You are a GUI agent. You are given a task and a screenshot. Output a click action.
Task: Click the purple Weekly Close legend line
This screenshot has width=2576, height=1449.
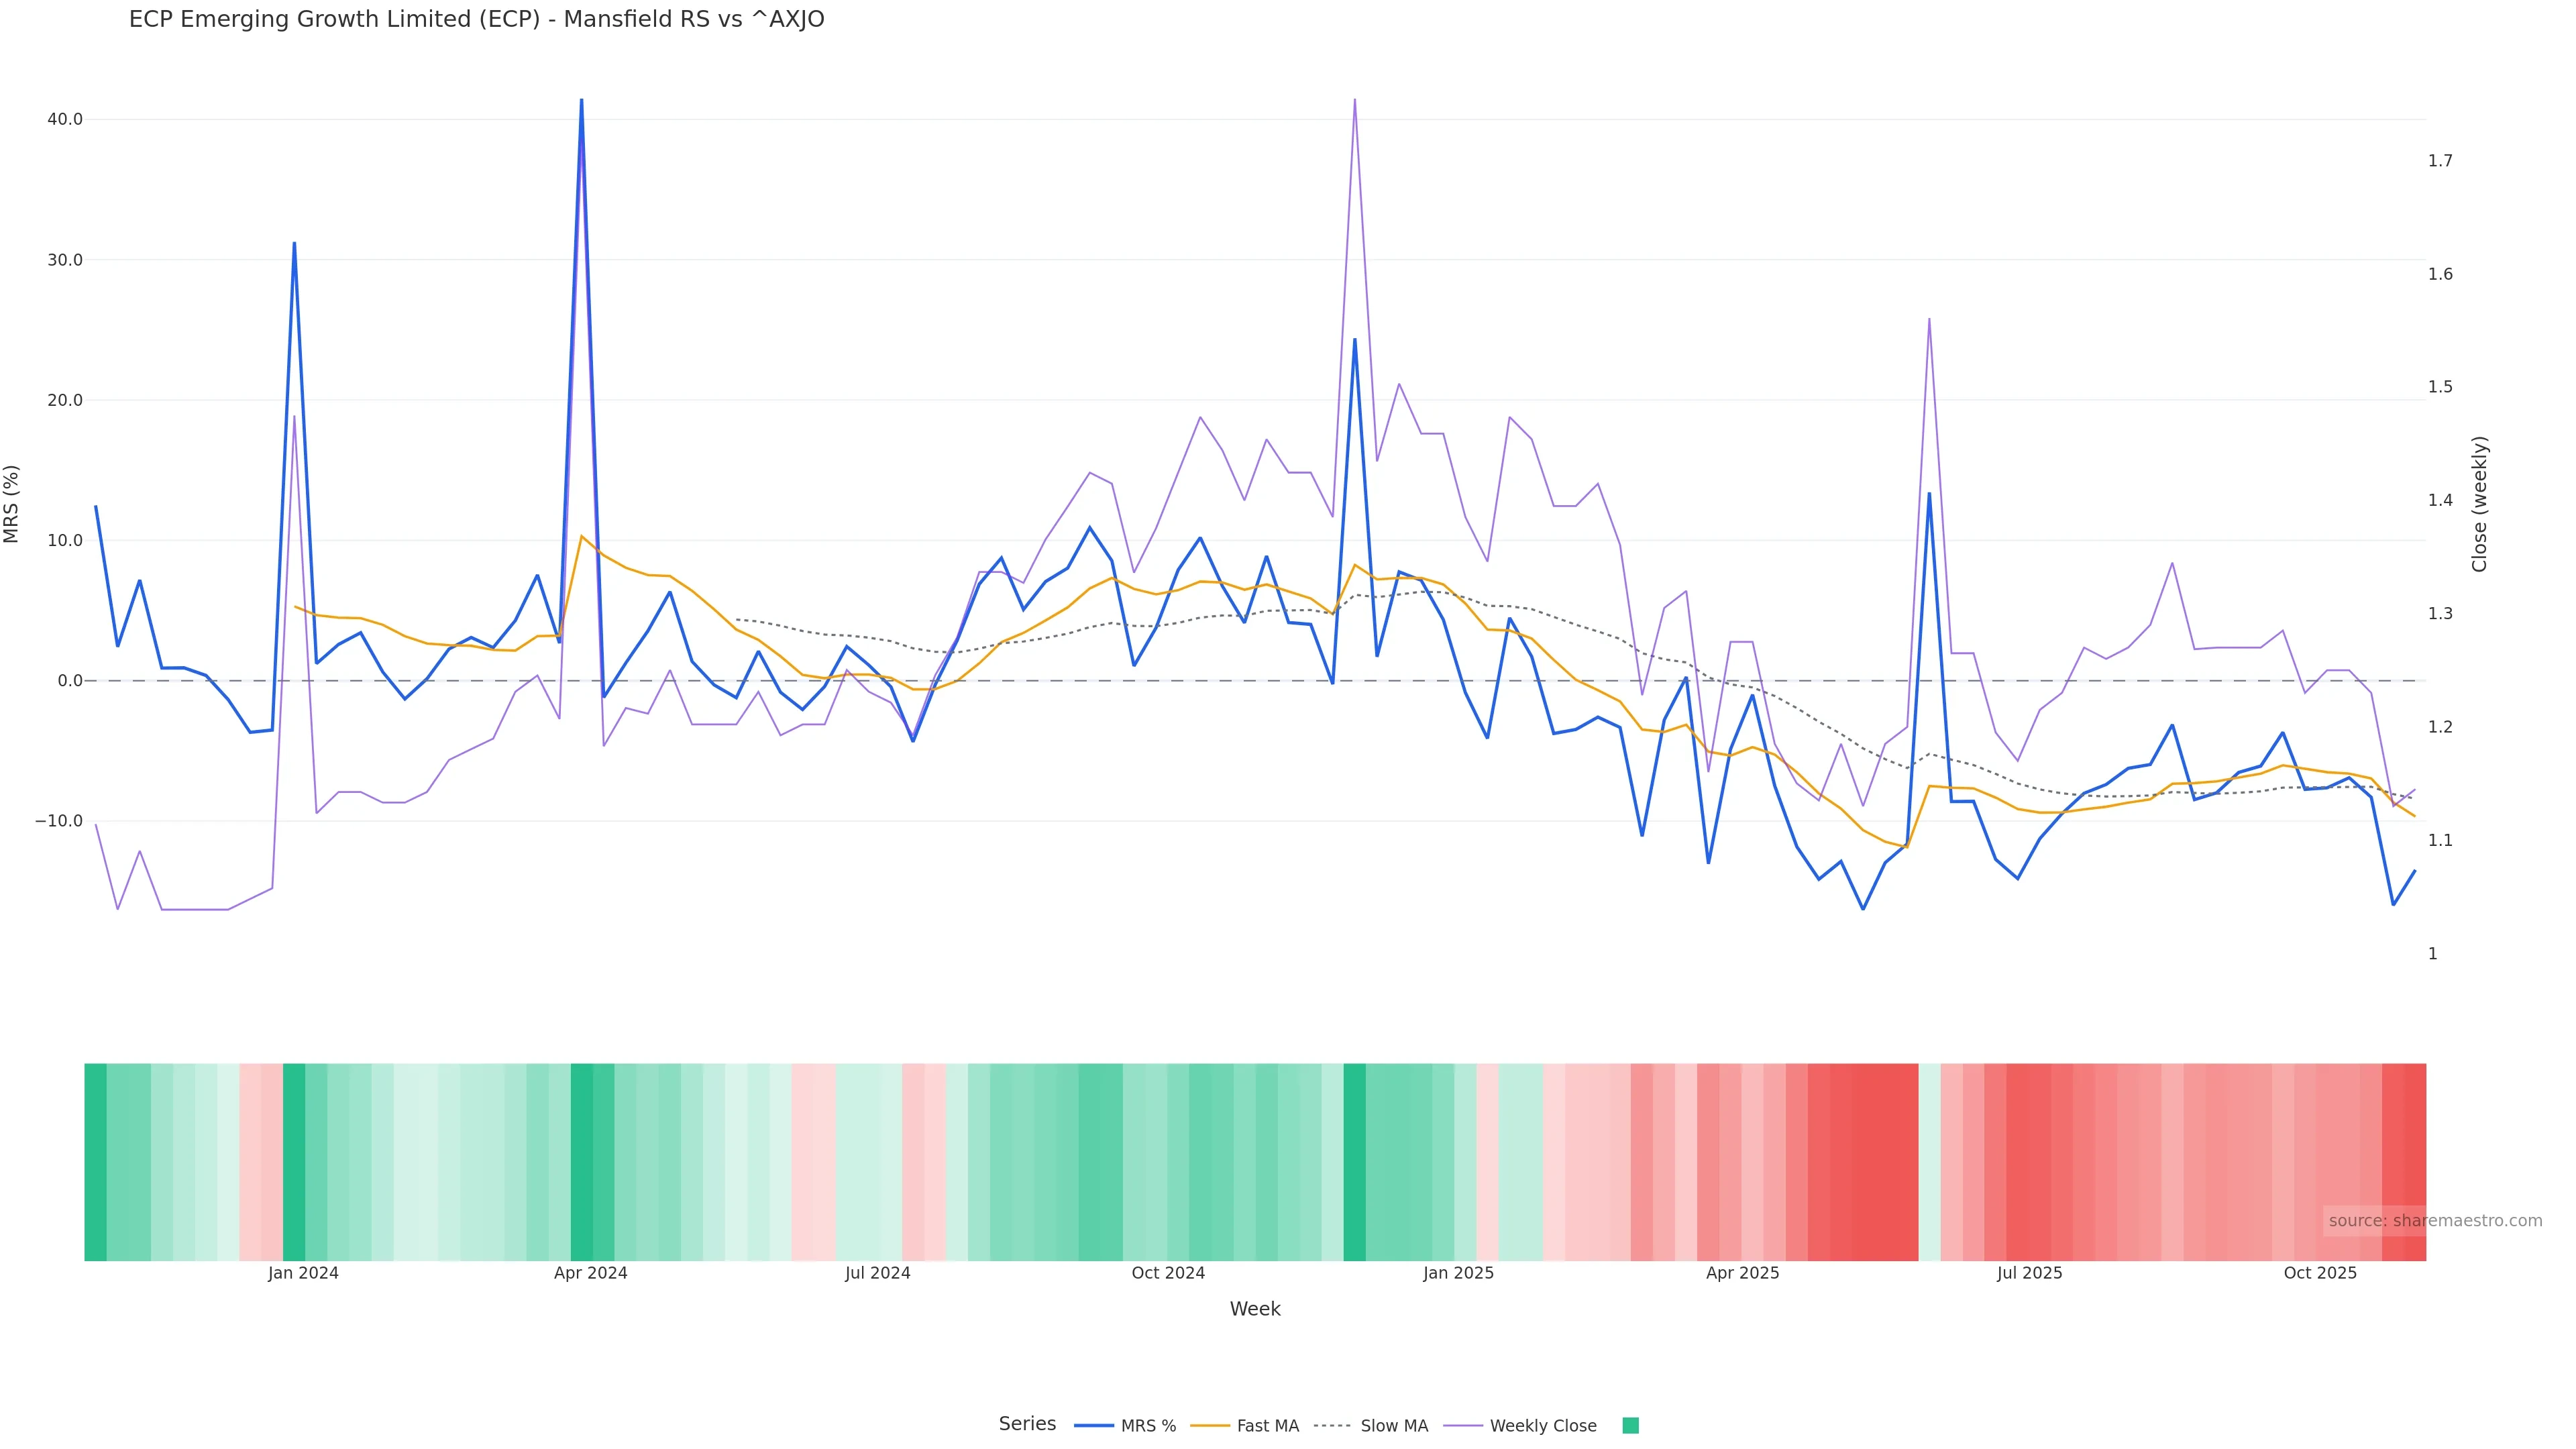(x=1463, y=1426)
